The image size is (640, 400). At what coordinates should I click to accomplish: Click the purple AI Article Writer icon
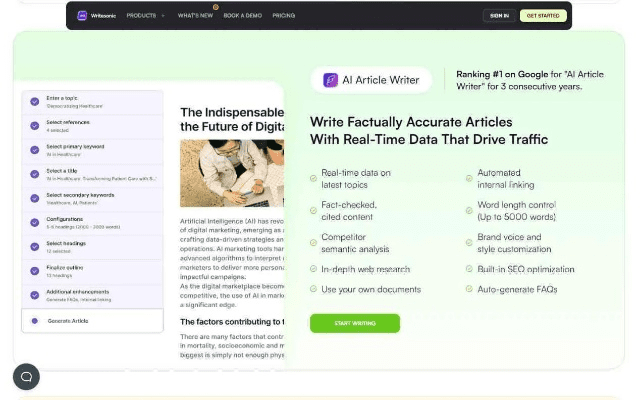pyautogui.click(x=330, y=80)
